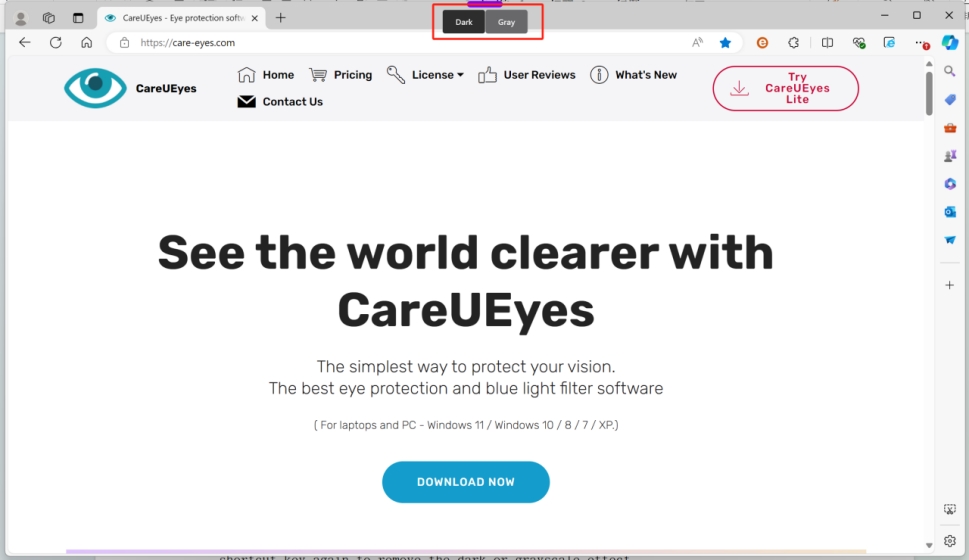Open the Extensions puzzle icon

tap(793, 43)
